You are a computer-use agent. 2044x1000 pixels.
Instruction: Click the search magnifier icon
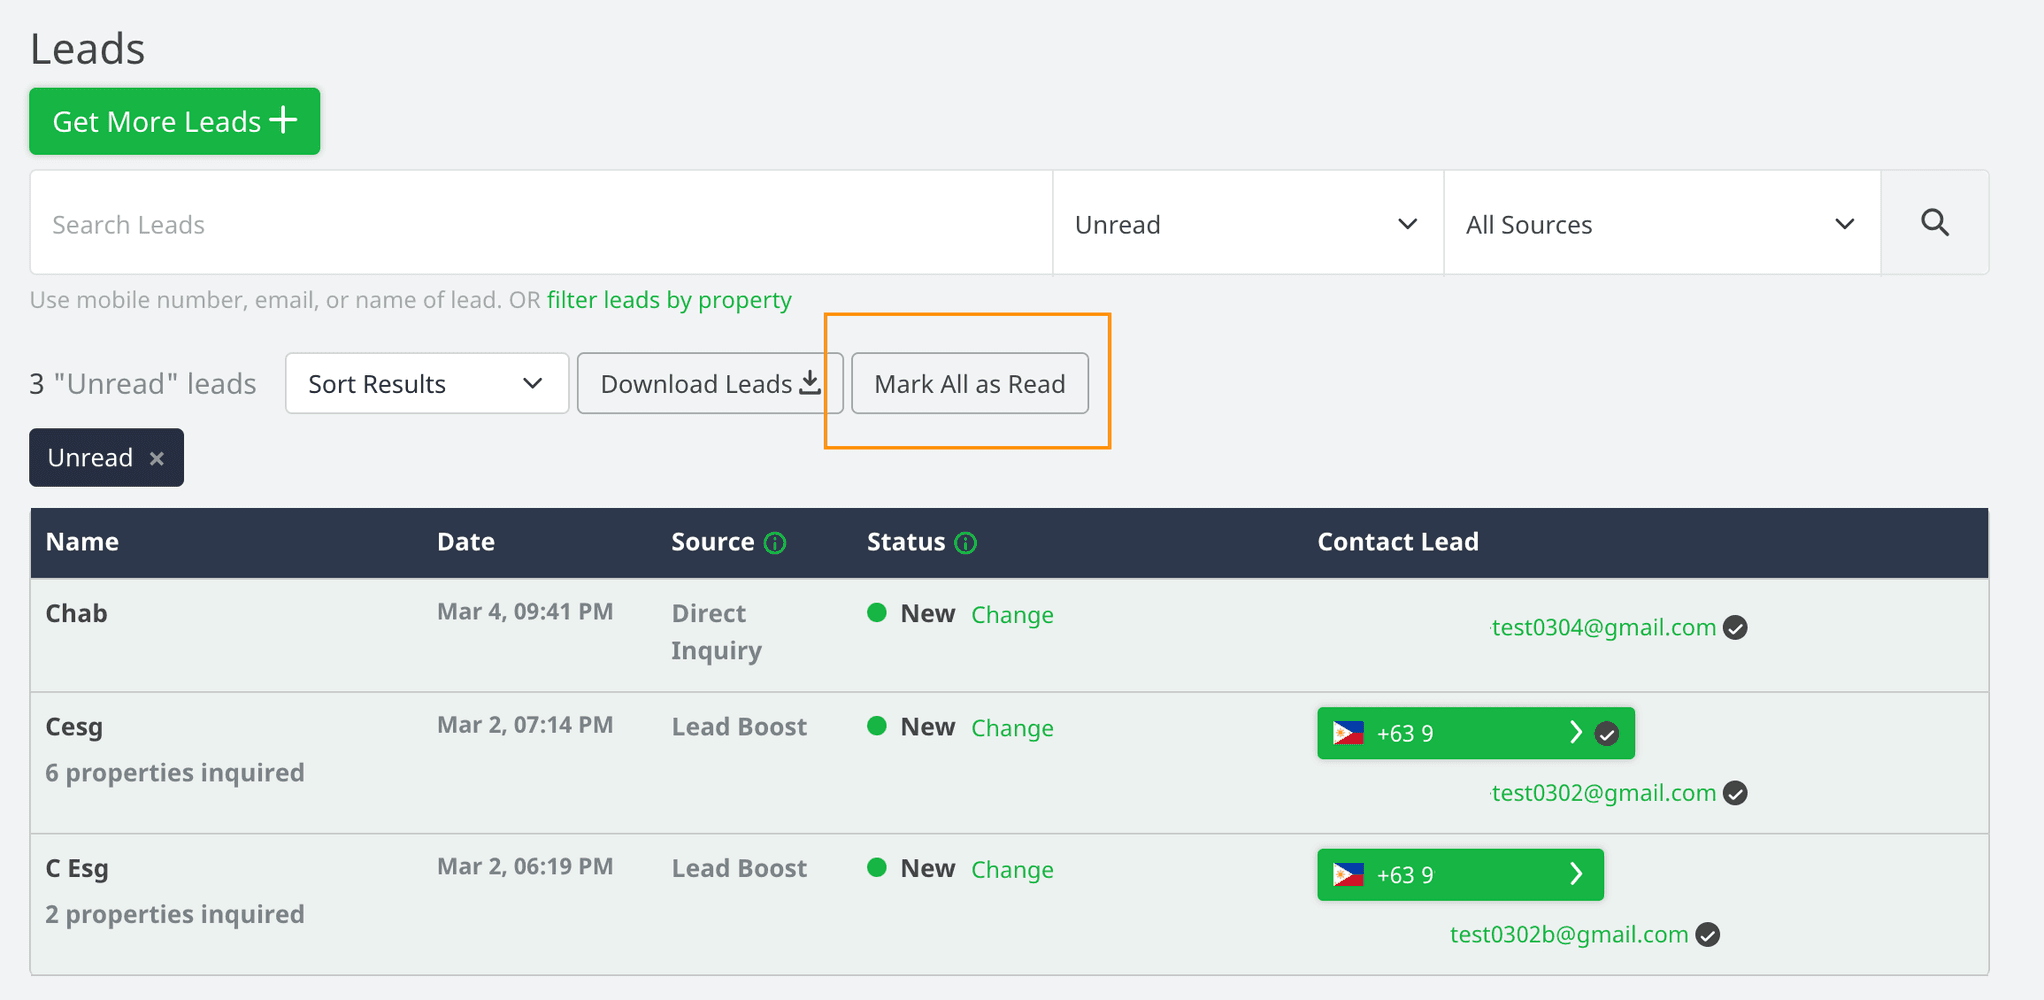1934,223
